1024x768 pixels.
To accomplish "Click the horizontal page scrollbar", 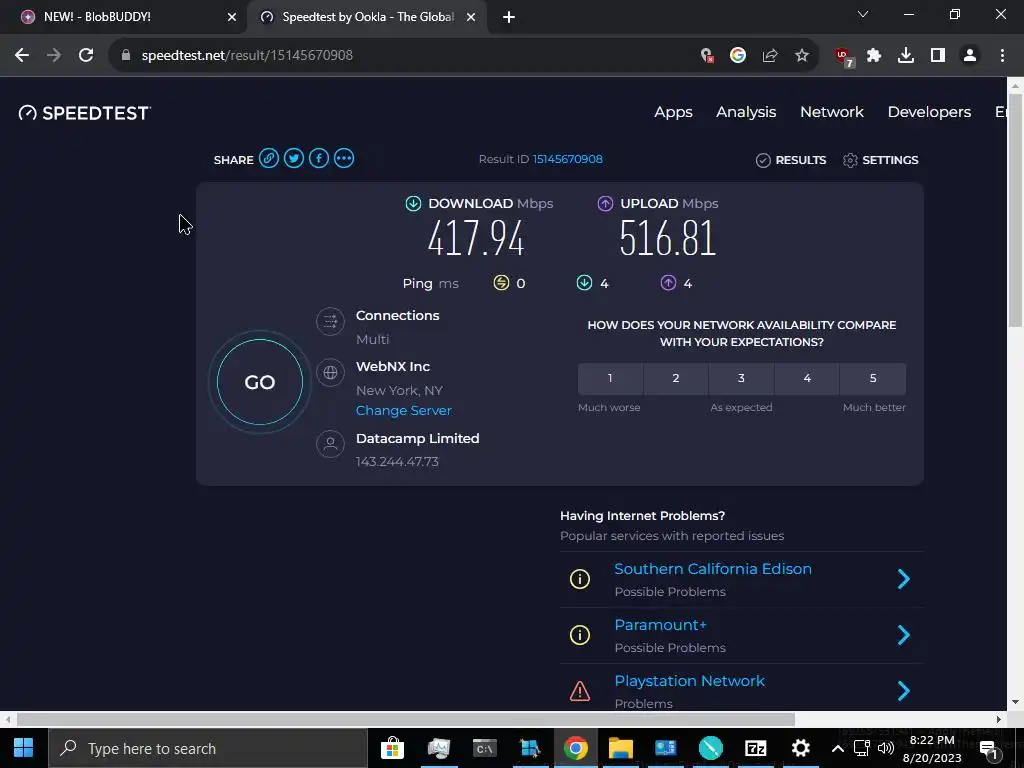I will pos(405,719).
